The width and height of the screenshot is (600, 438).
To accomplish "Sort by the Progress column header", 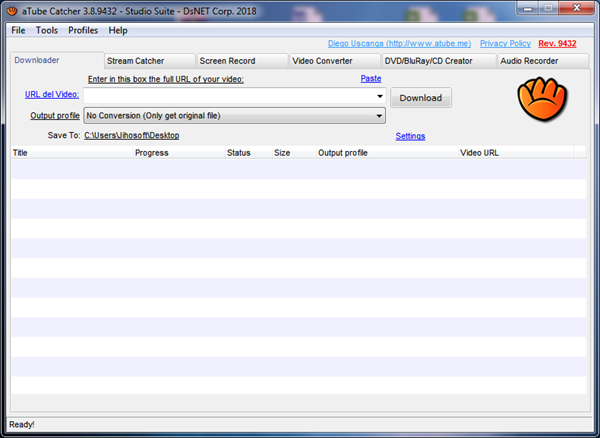I will [x=179, y=153].
